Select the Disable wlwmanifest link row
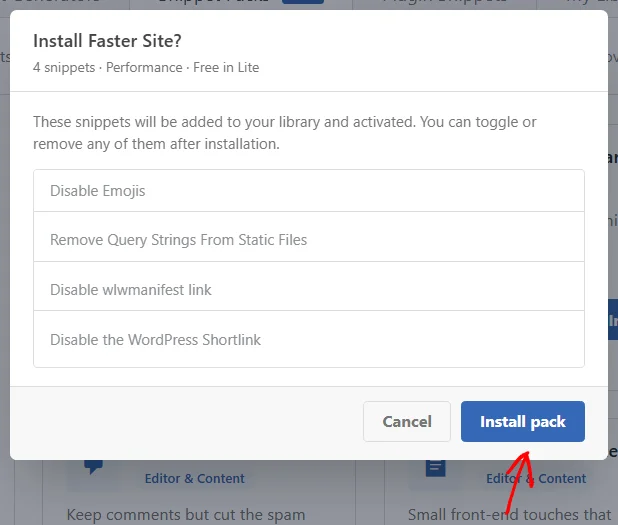This screenshot has width=618, height=525. click(x=309, y=286)
